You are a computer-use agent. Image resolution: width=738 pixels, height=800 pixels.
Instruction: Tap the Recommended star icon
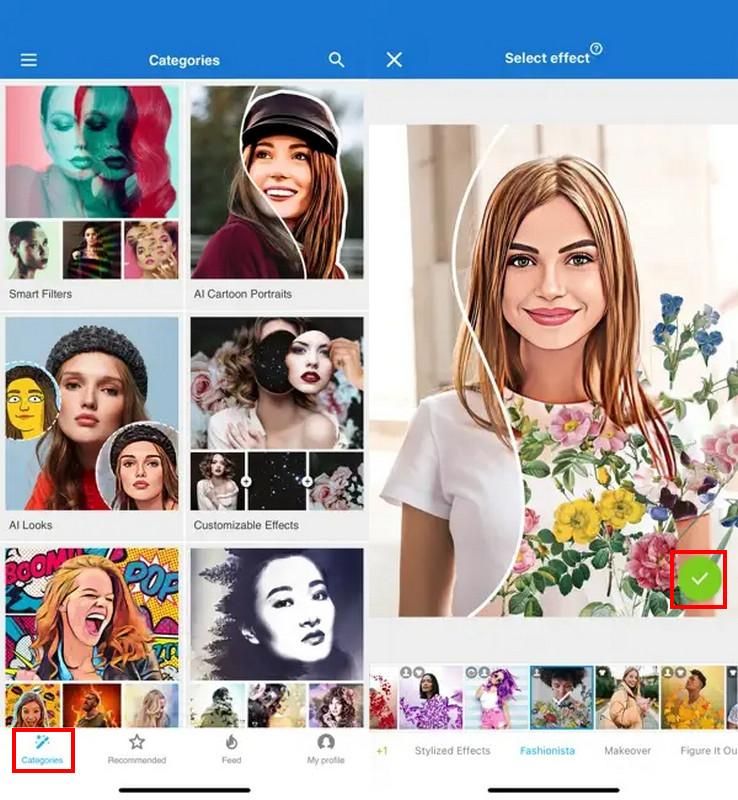point(137,742)
